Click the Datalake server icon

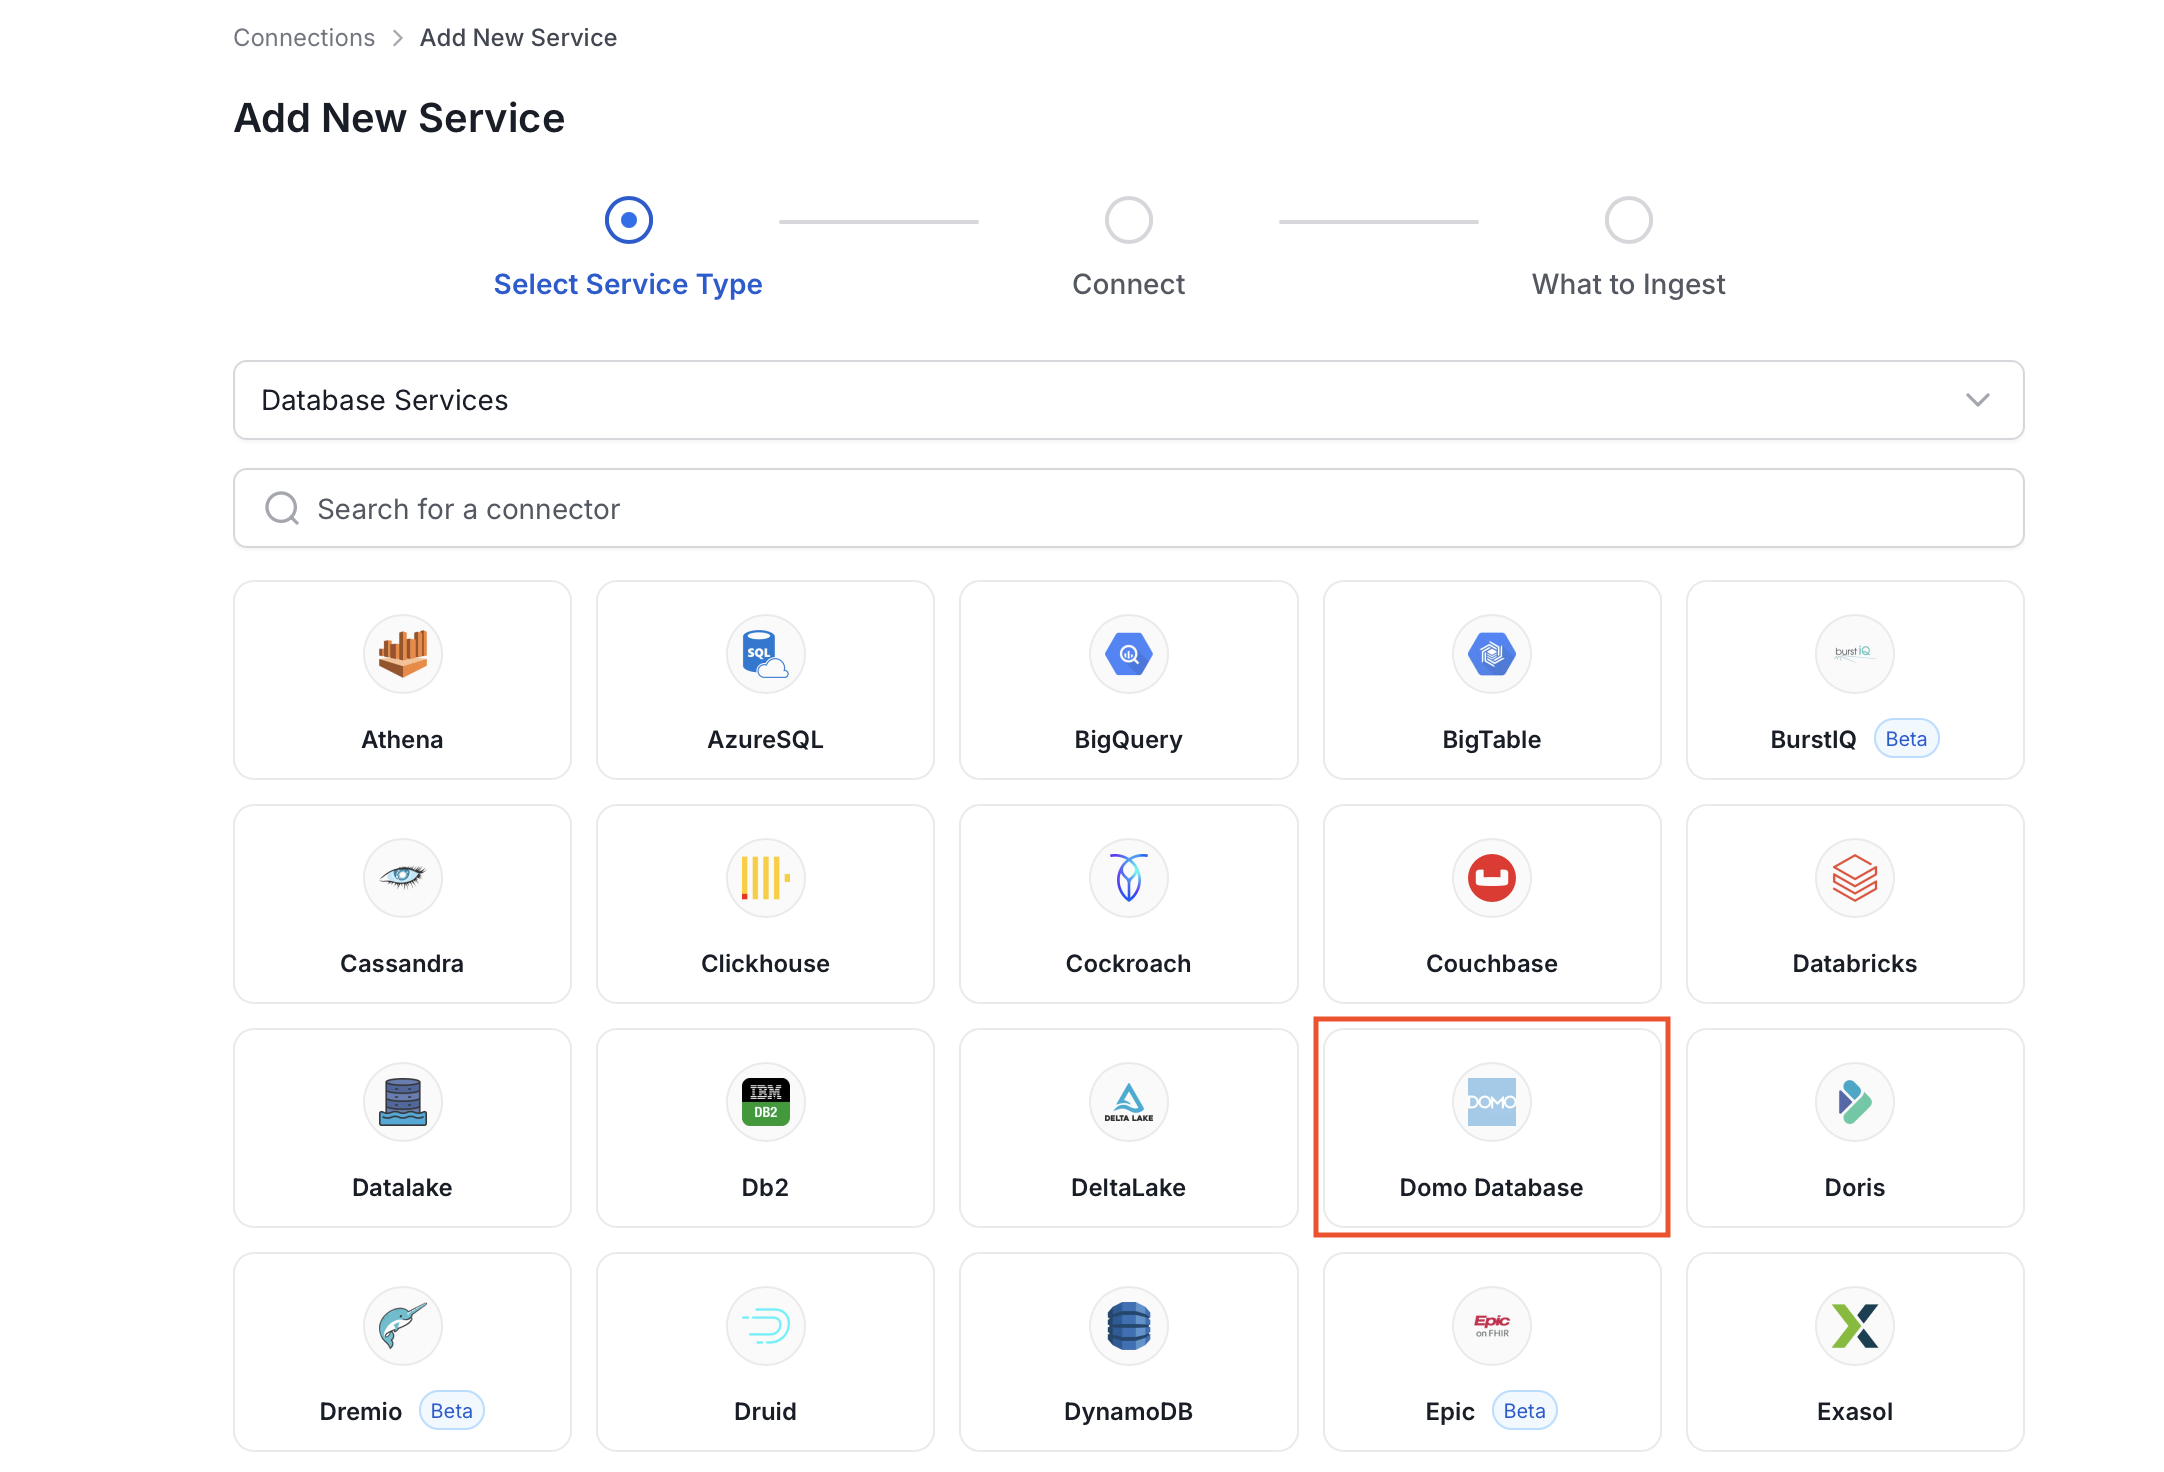click(x=402, y=1102)
